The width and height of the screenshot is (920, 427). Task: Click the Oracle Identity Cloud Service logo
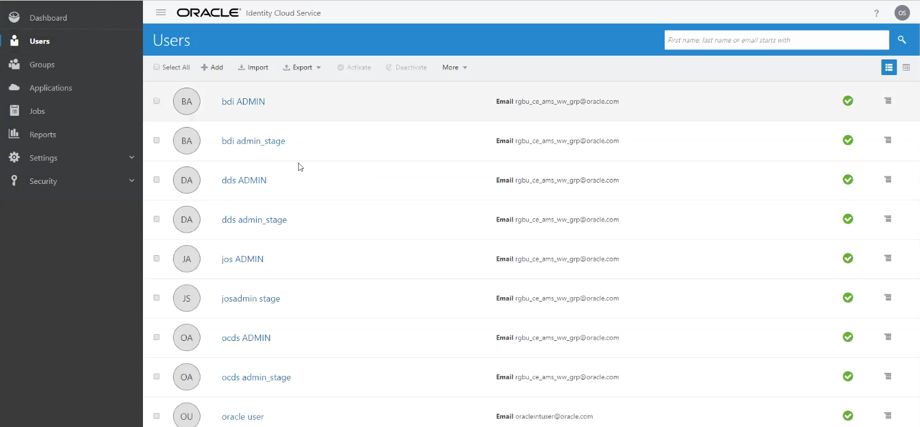tap(248, 13)
